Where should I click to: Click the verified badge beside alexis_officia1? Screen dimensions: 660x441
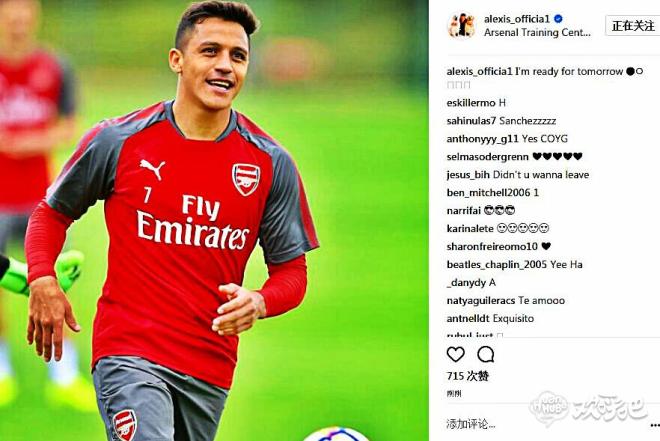click(558, 19)
